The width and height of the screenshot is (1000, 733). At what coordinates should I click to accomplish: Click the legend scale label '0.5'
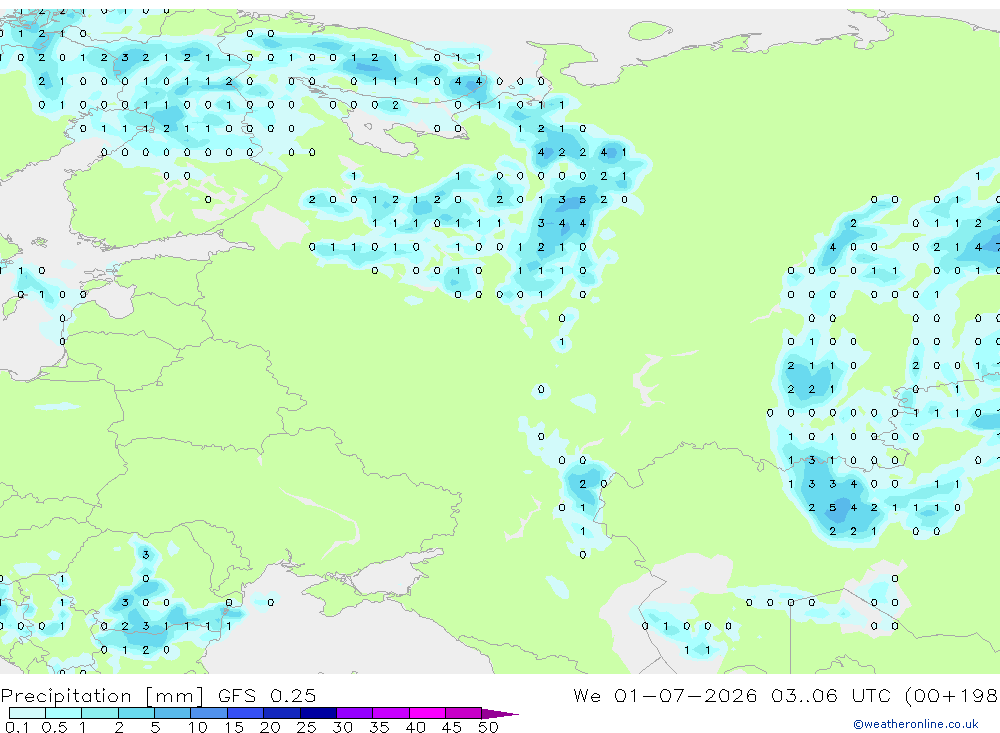click(54, 727)
